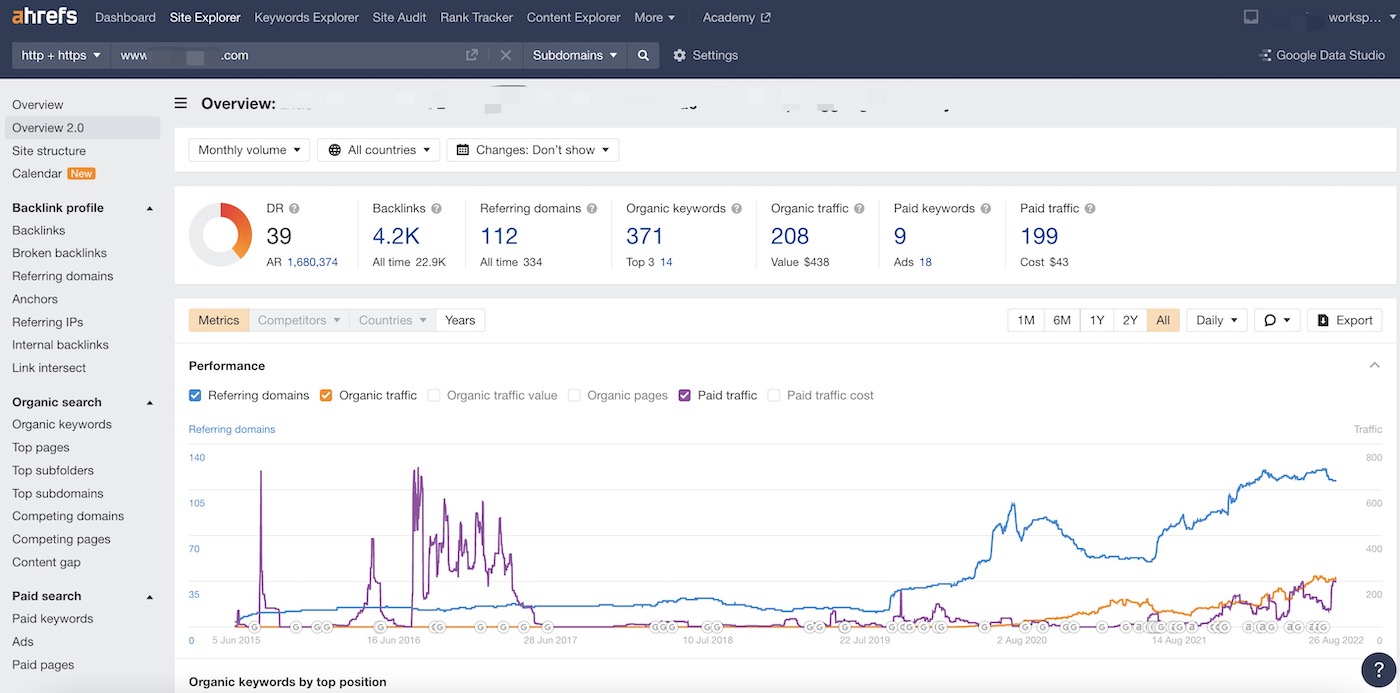Viewport: 1400px width, 693px height.
Task: Click the DR donut chart
Action: (x=222, y=235)
